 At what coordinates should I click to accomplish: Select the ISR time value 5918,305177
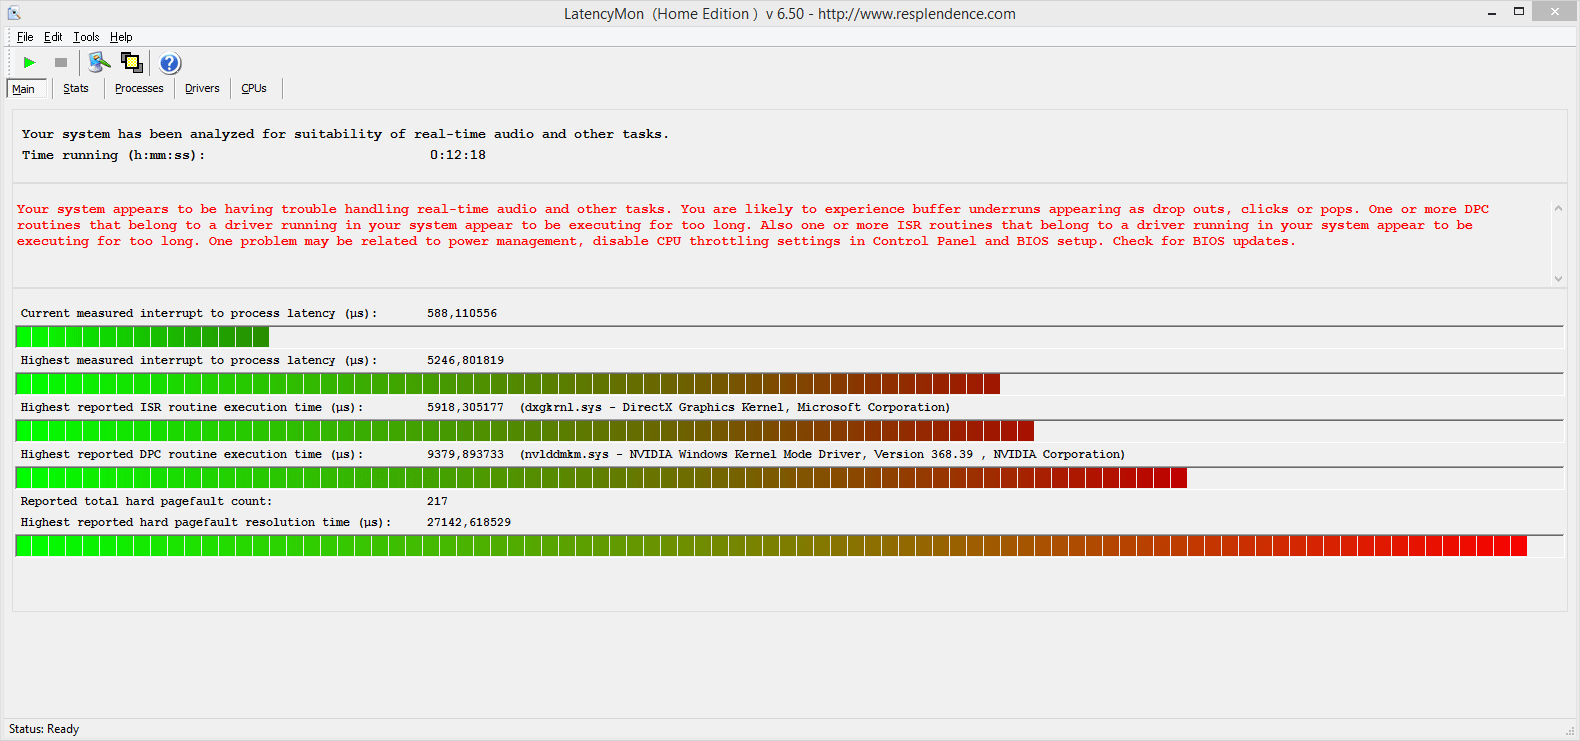tap(465, 407)
